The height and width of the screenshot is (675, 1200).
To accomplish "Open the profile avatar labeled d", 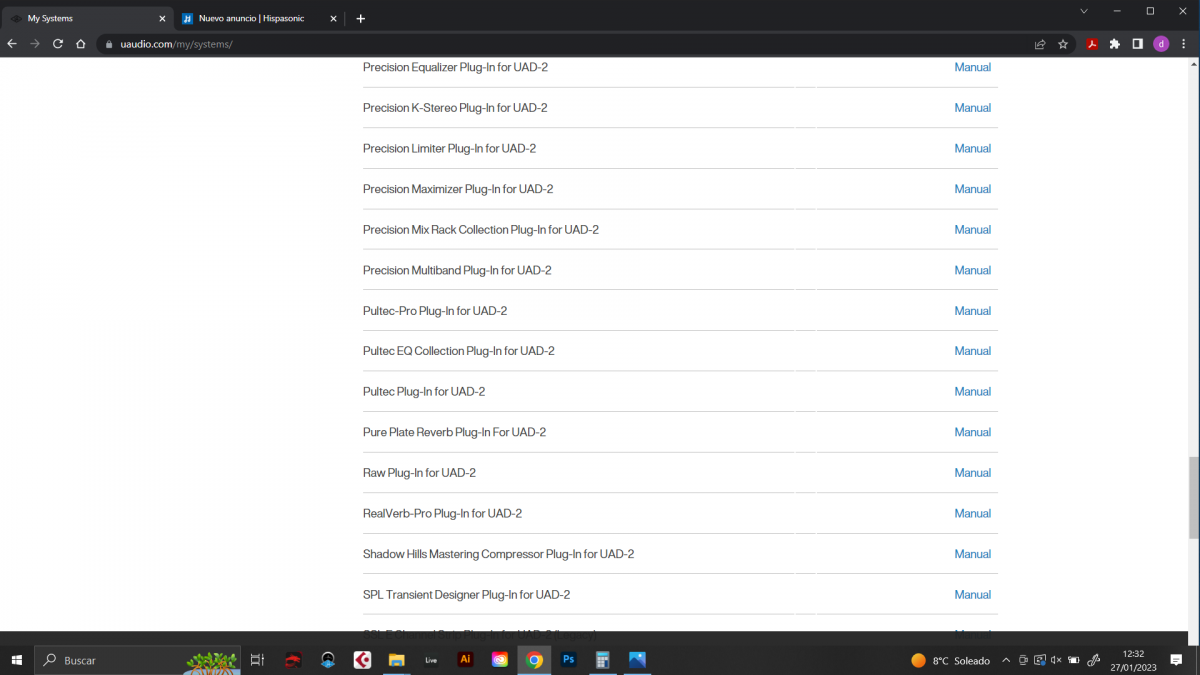I will point(1161,44).
